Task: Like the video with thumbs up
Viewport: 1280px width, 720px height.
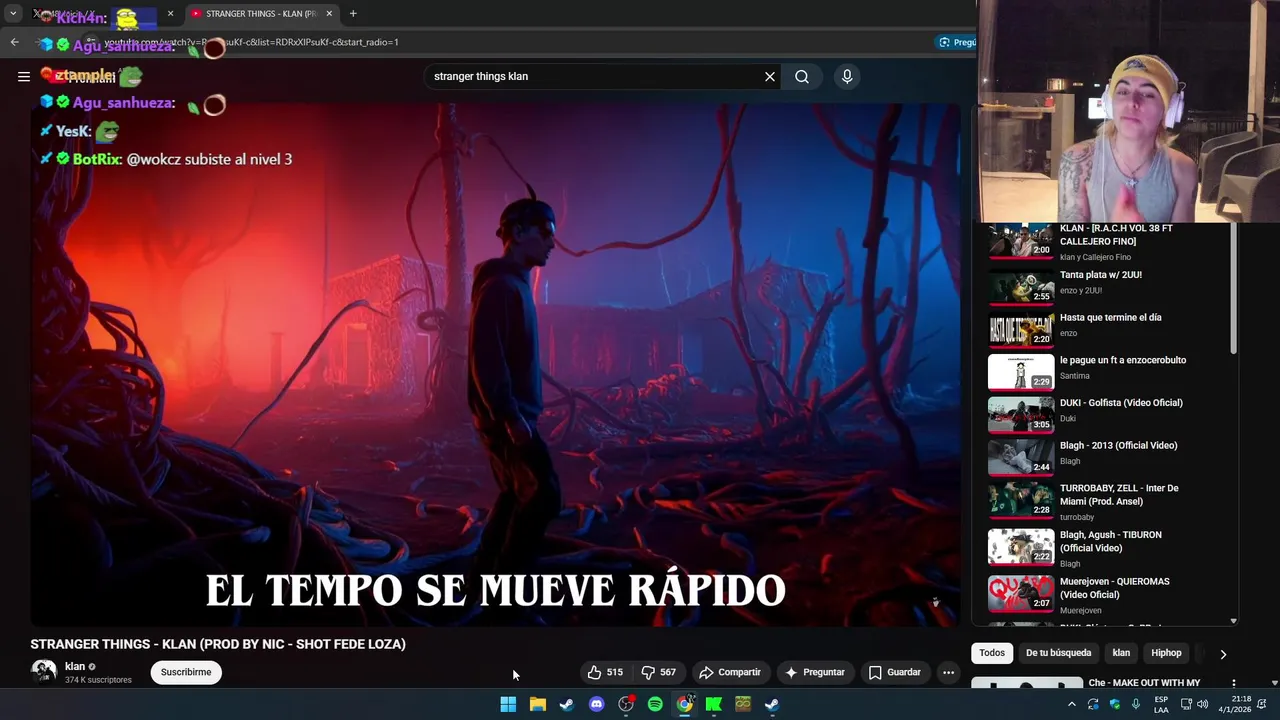Action: (x=605, y=672)
